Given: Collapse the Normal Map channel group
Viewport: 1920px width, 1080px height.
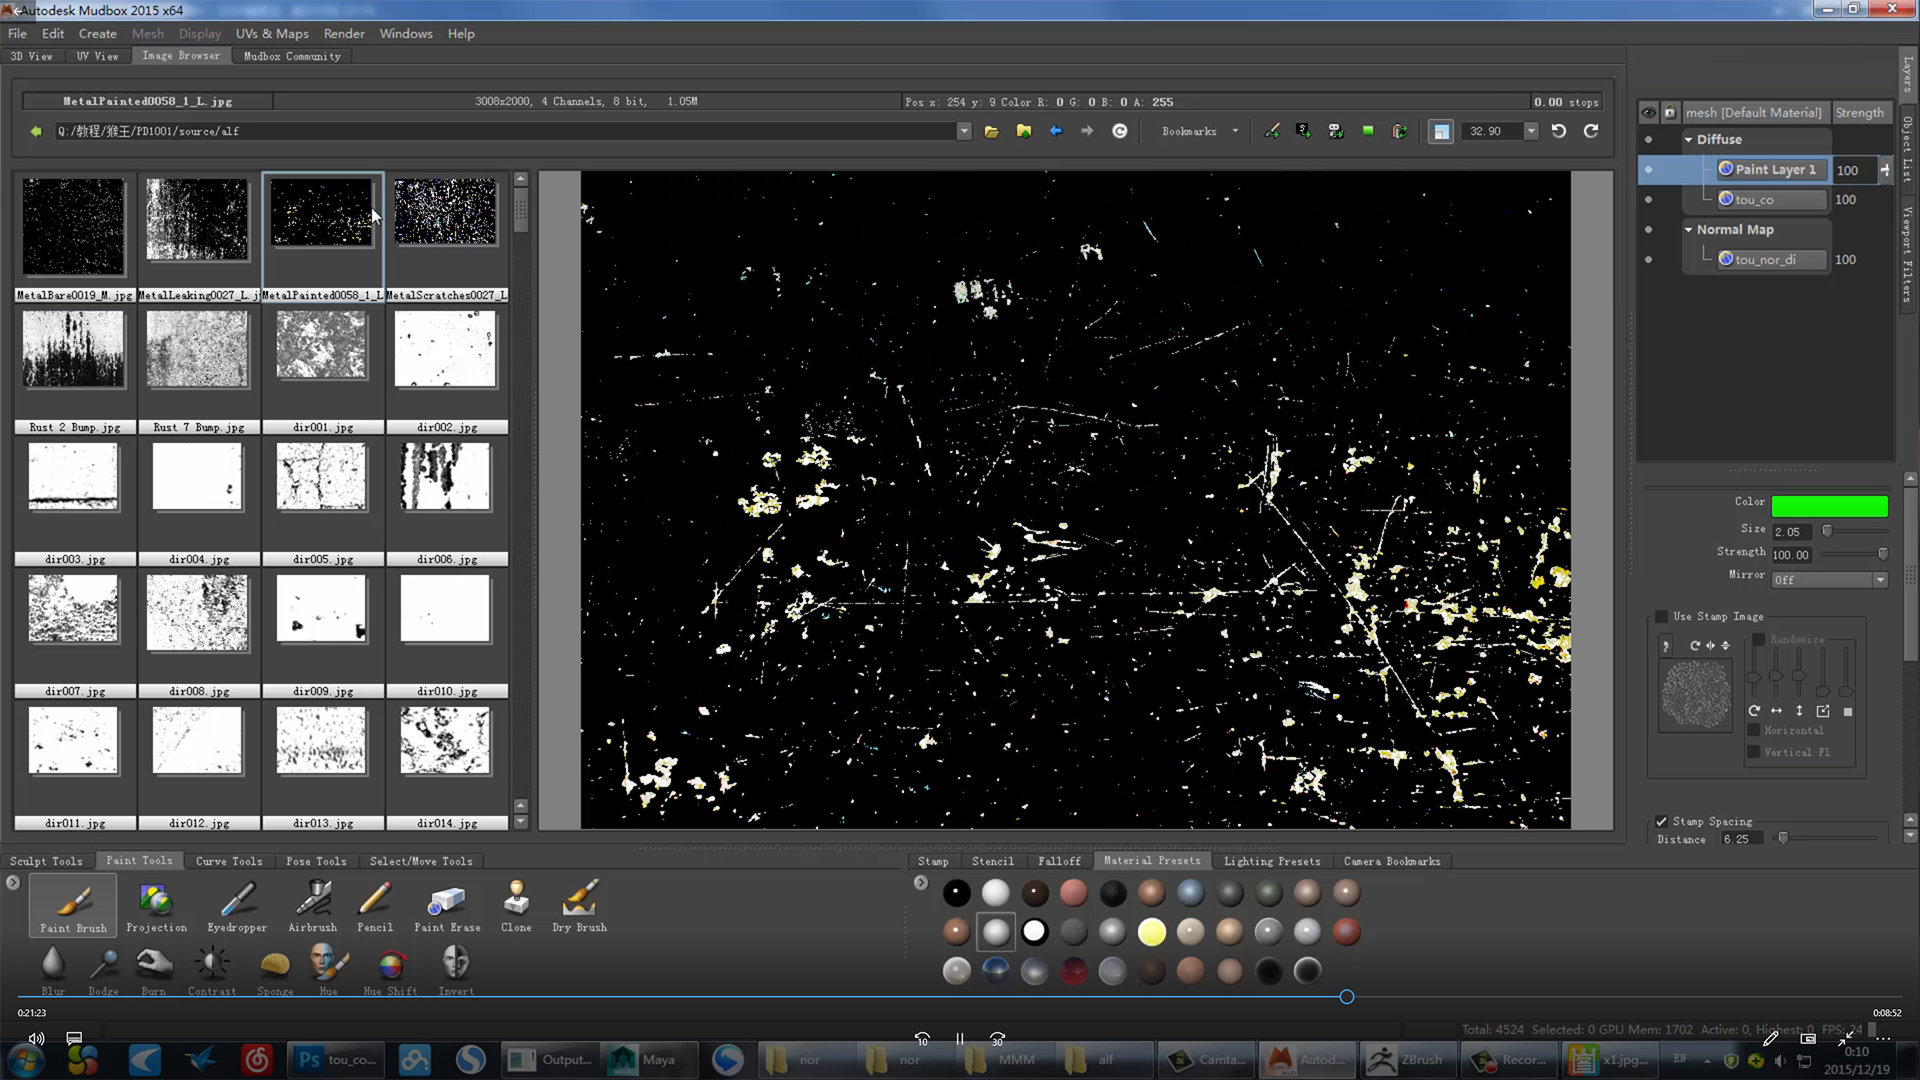Looking at the screenshot, I should point(1688,230).
